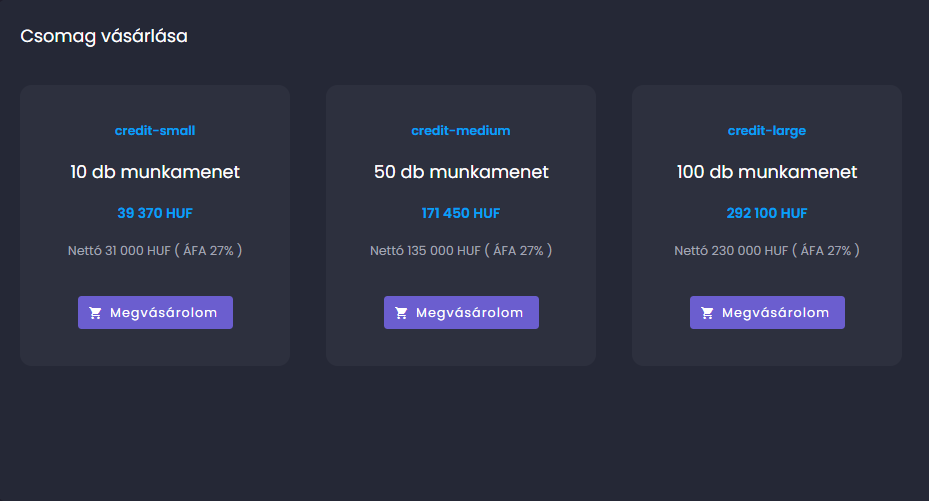
Task: Click the 39 370 HUF price
Action: pyautogui.click(x=155, y=213)
